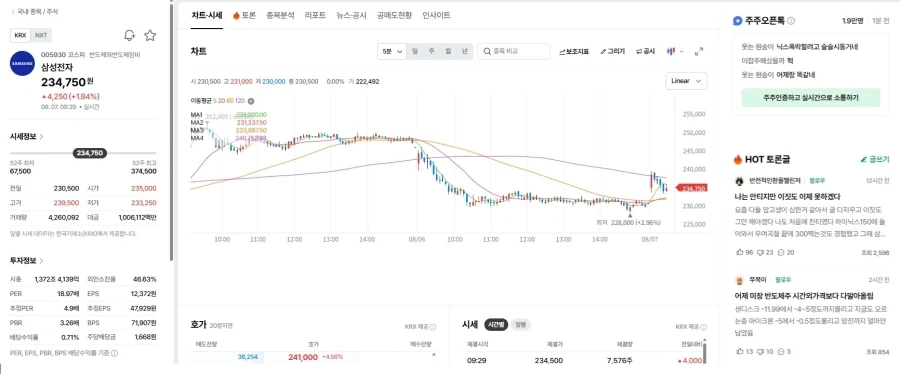Click the 234,750 marker on the 52-week range
Image resolution: width=900 pixels, height=374 pixels.
click(x=90, y=153)
